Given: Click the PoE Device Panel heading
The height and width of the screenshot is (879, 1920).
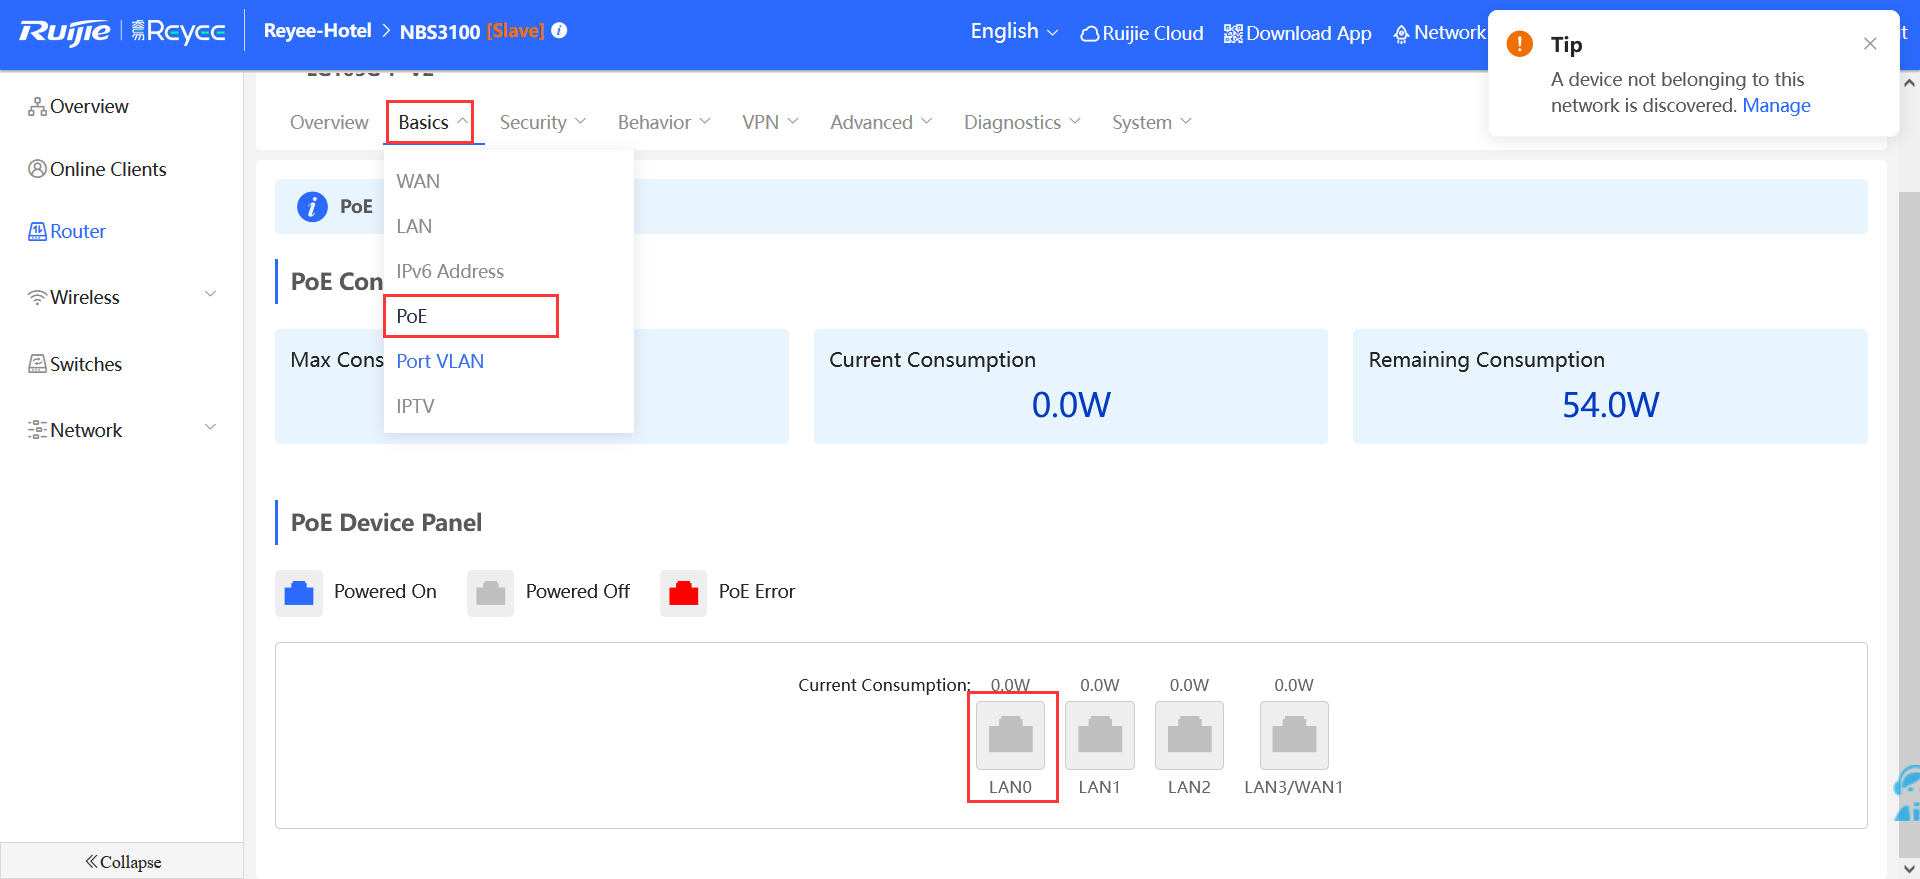Looking at the screenshot, I should [x=386, y=523].
